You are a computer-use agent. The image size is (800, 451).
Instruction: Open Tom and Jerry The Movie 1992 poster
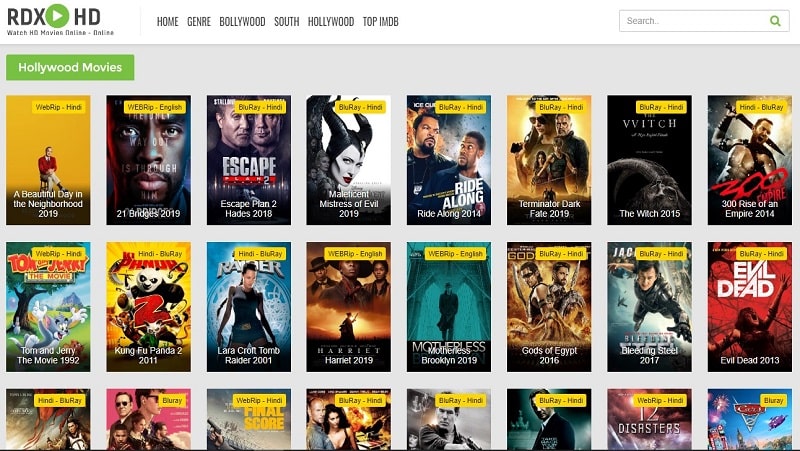48,307
